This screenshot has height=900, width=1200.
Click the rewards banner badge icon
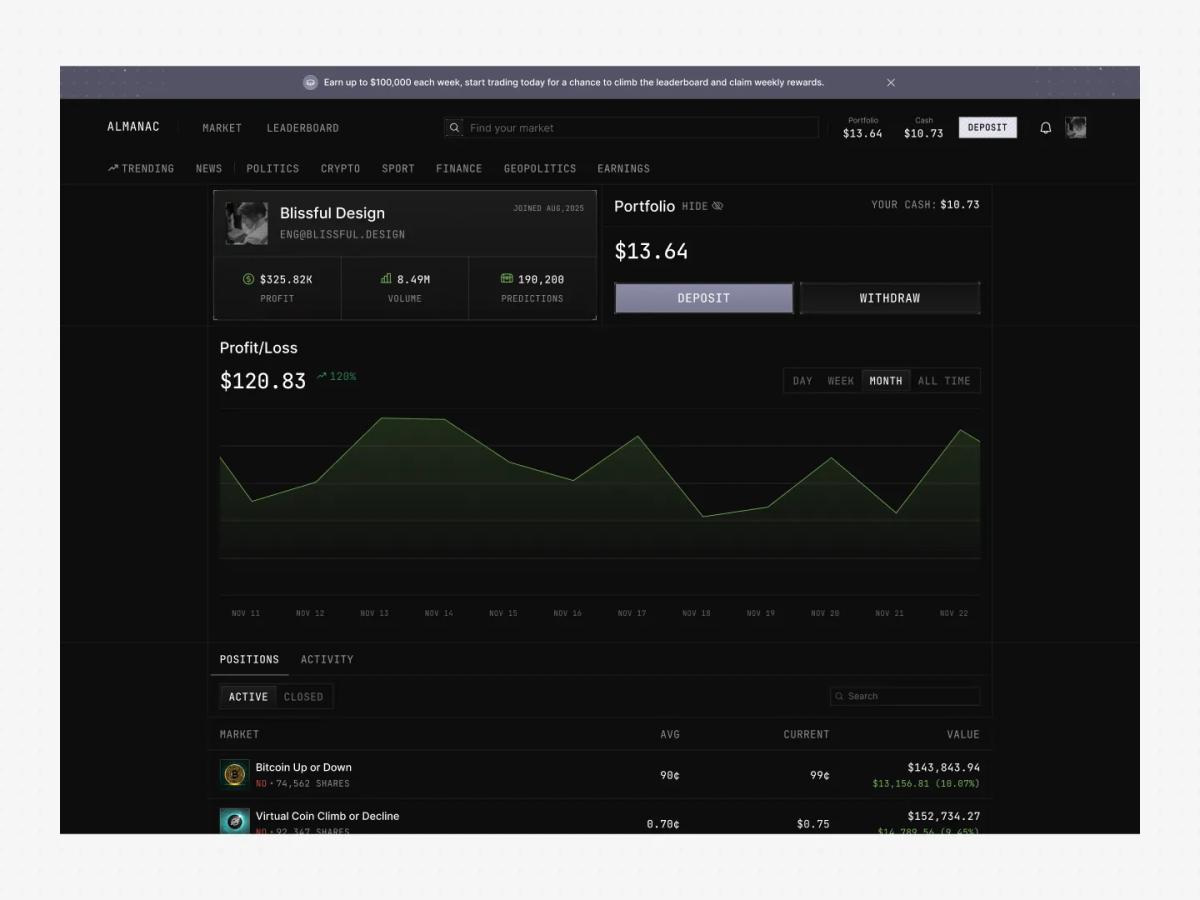pyautogui.click(x=310, y=83)
